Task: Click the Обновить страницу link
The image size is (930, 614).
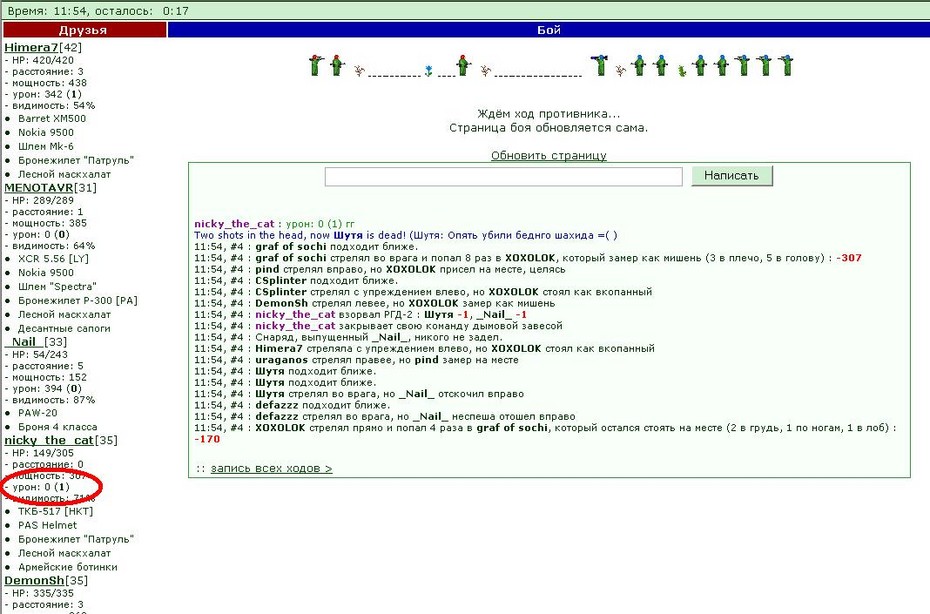Action: pyautogui.click(x=549, y=155)
